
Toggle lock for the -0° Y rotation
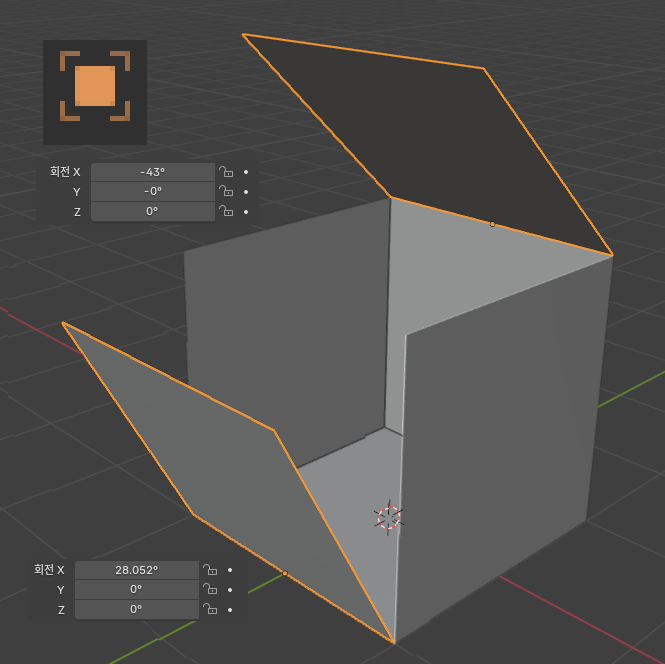226,191
